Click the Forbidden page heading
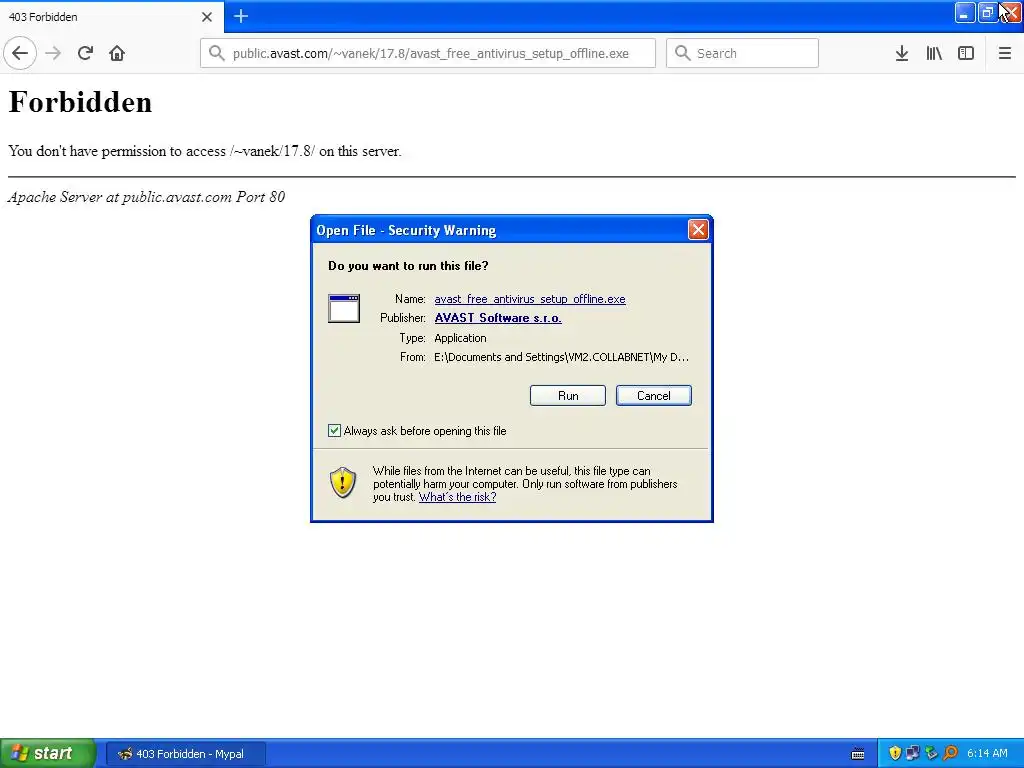Viewport: 1024px width, 768px height. (x=80, y=102)
